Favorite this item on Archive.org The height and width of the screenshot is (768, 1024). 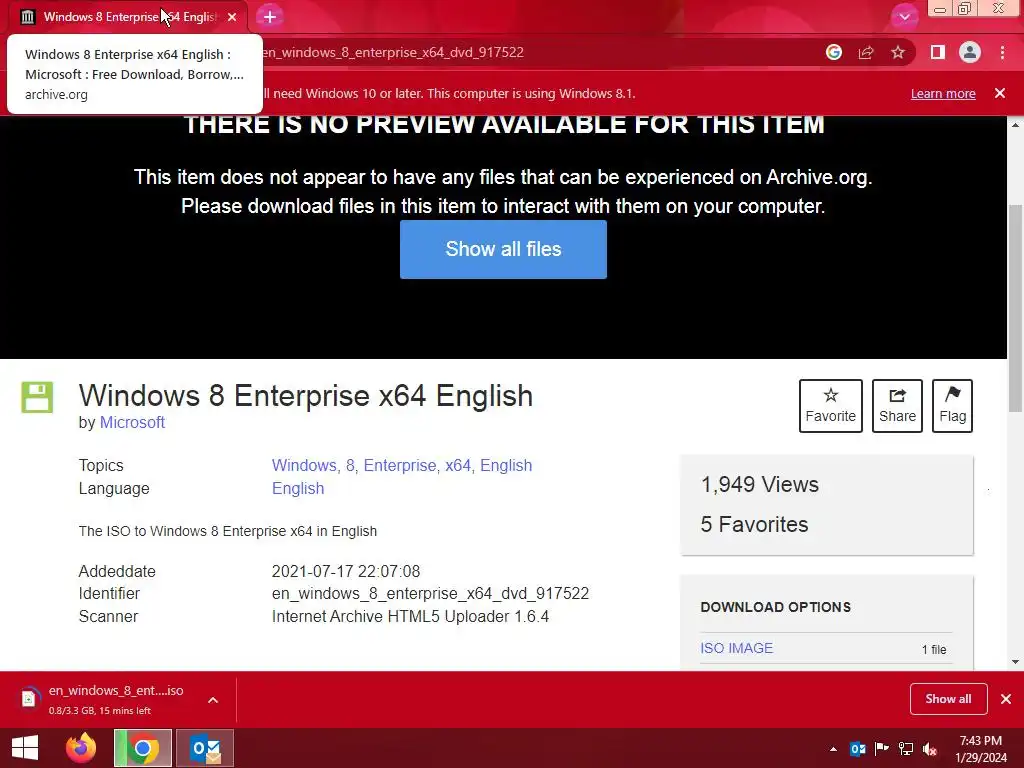[x=831, y=406]
